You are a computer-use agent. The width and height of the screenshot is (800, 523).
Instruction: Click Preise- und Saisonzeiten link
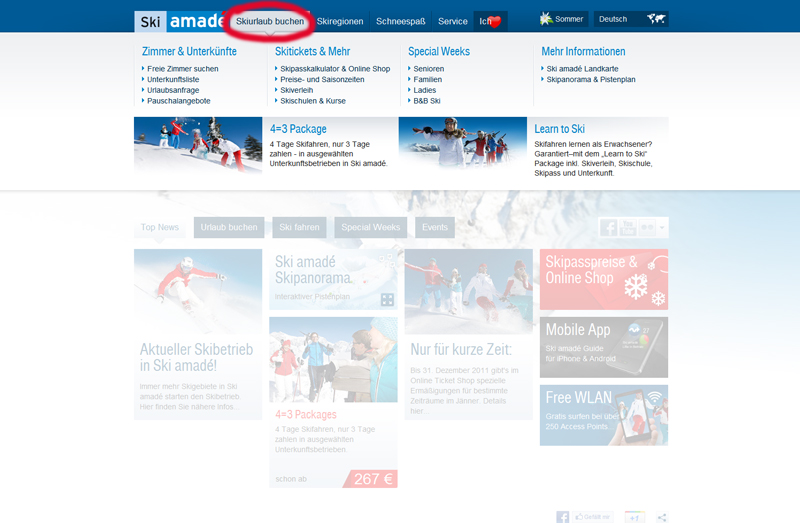tap(322, 79)
